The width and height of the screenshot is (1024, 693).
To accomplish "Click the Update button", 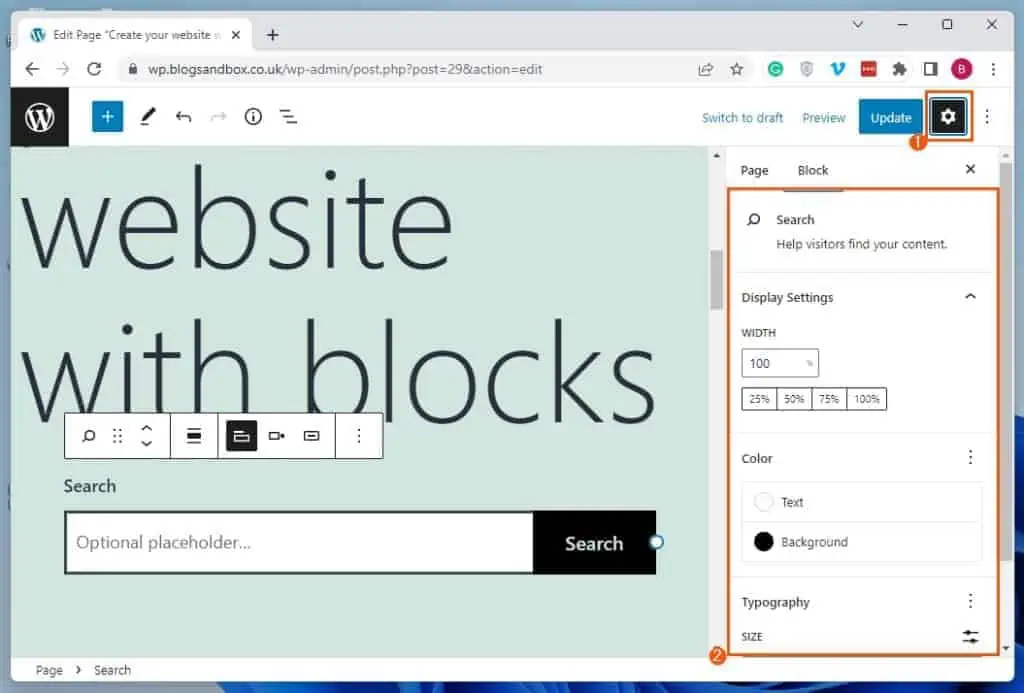I will coord(890,117).
